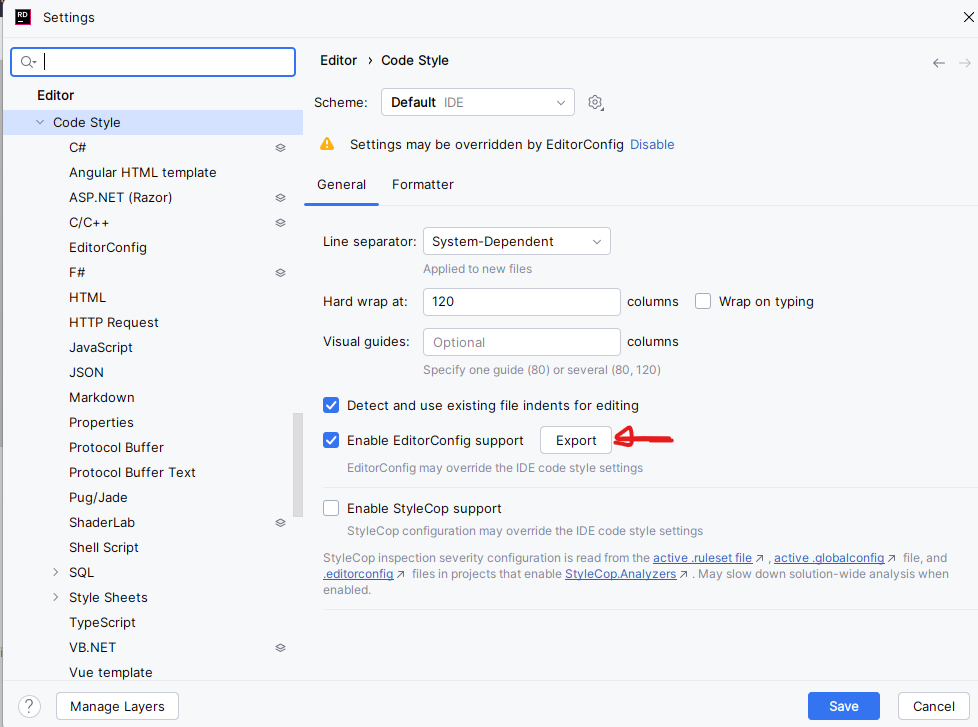Click the Visual guides input field
This screenshot has height=727, width=978.
[521, 342]
